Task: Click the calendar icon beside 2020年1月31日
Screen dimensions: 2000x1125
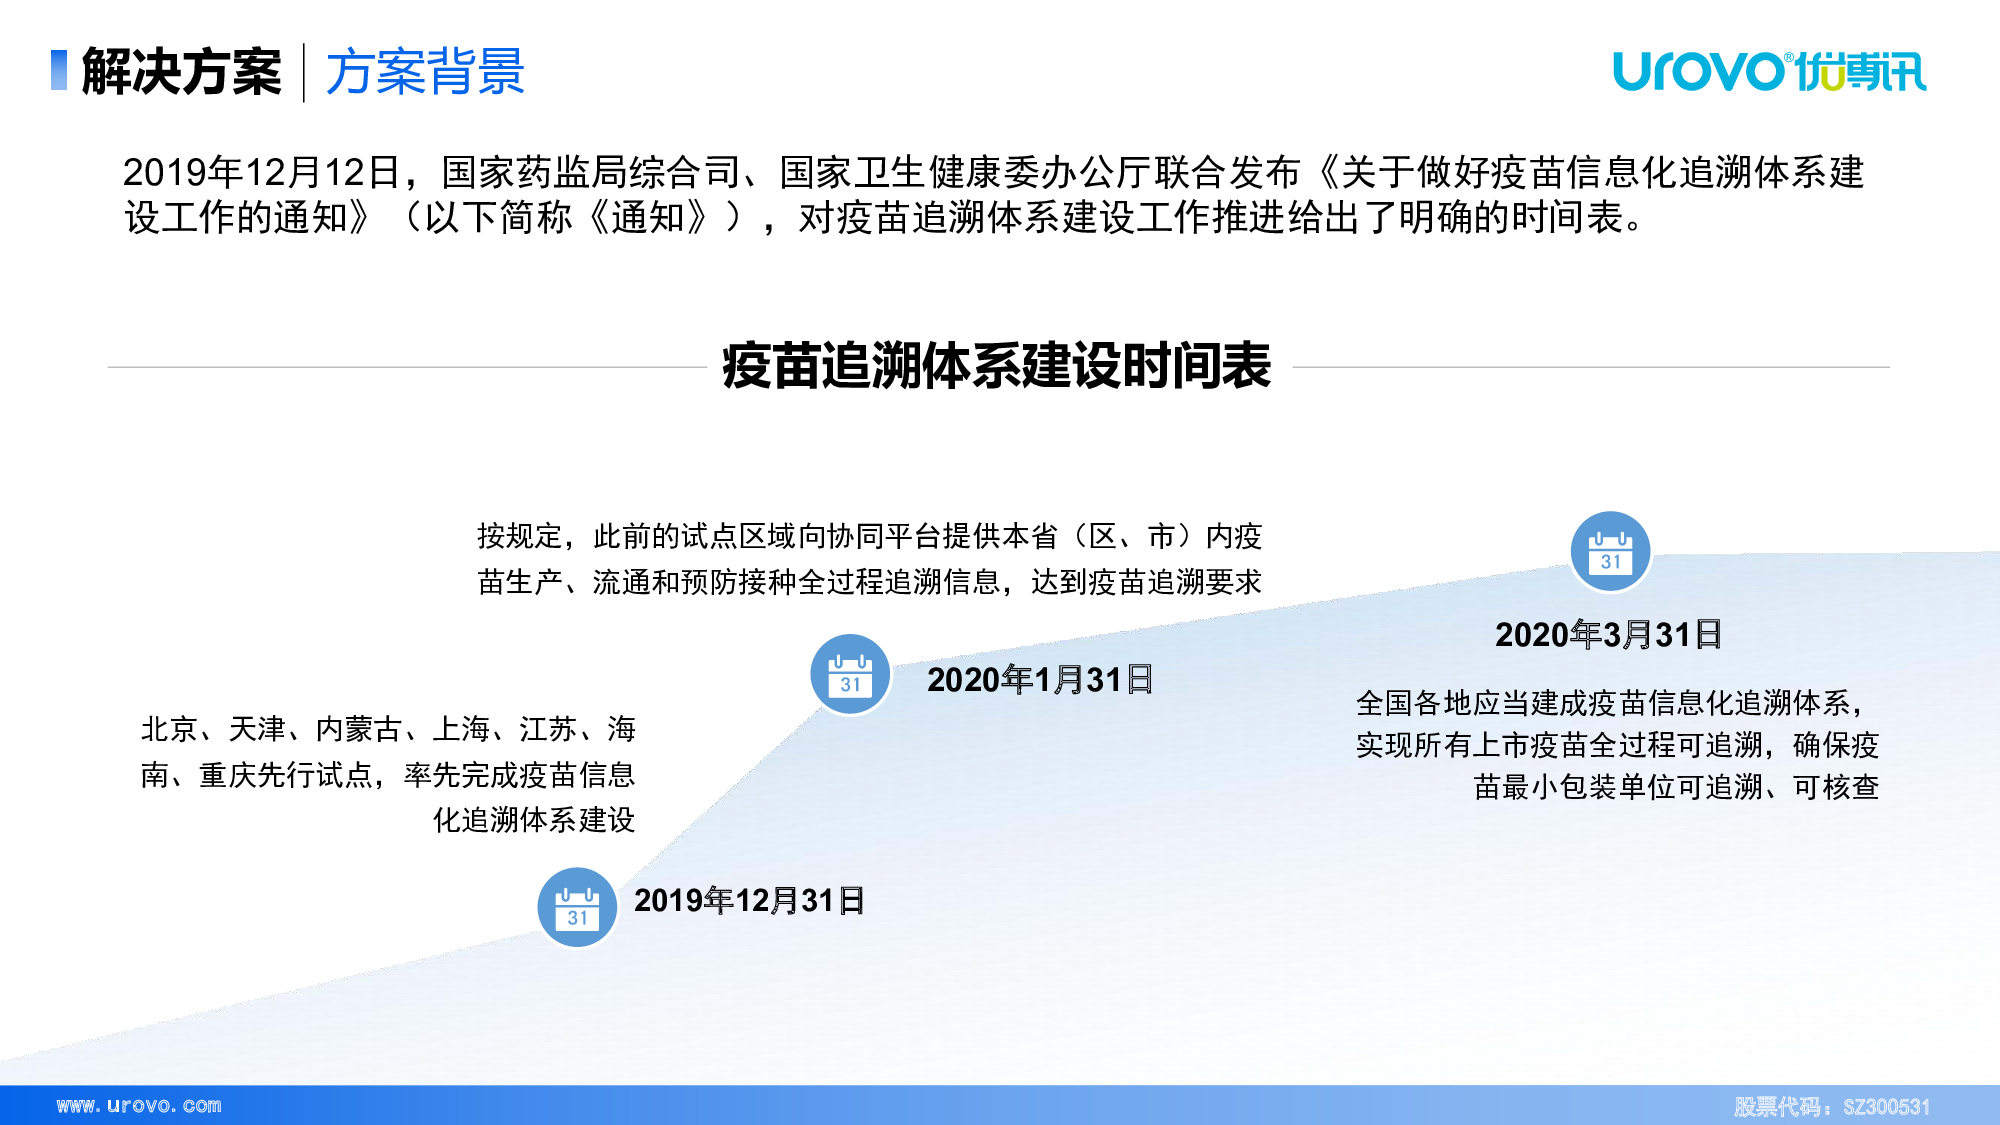Action: pos(850,674)
